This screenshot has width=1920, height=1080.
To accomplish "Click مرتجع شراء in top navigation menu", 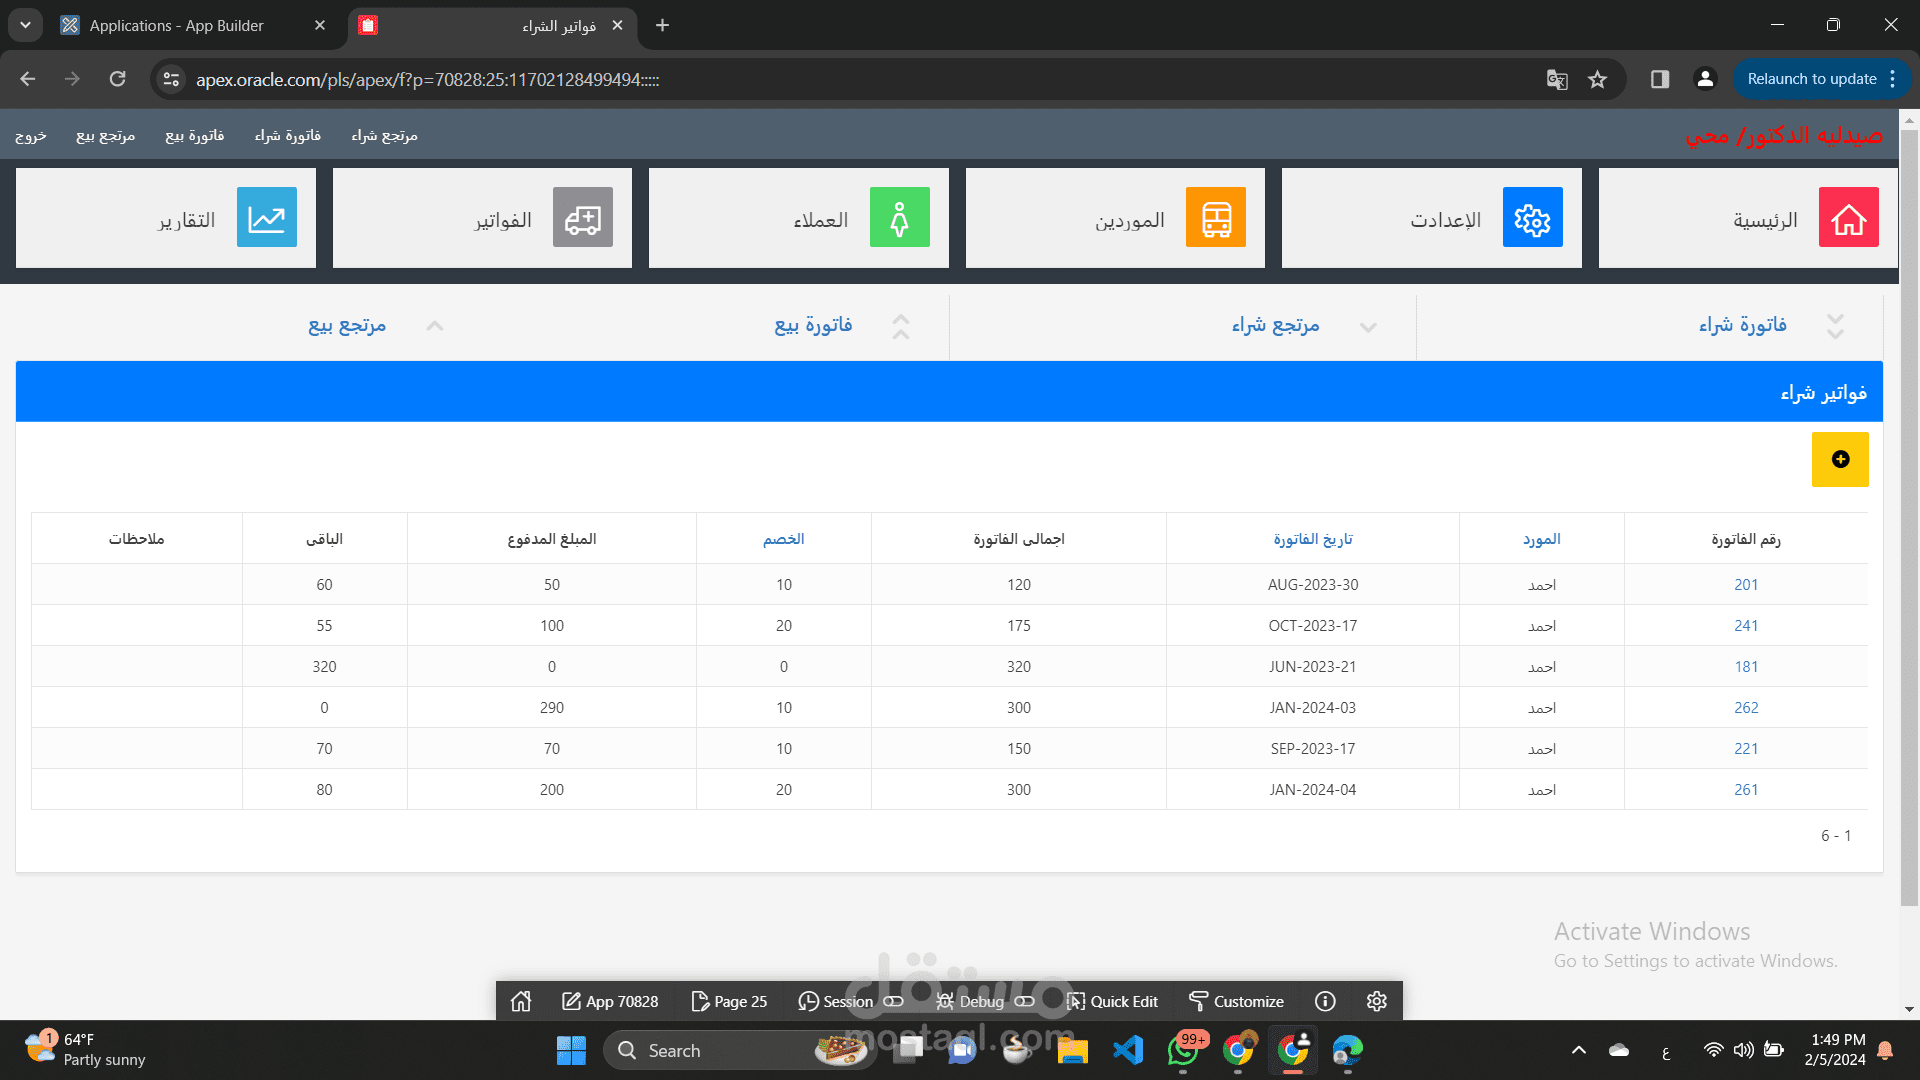I will 384,135.
